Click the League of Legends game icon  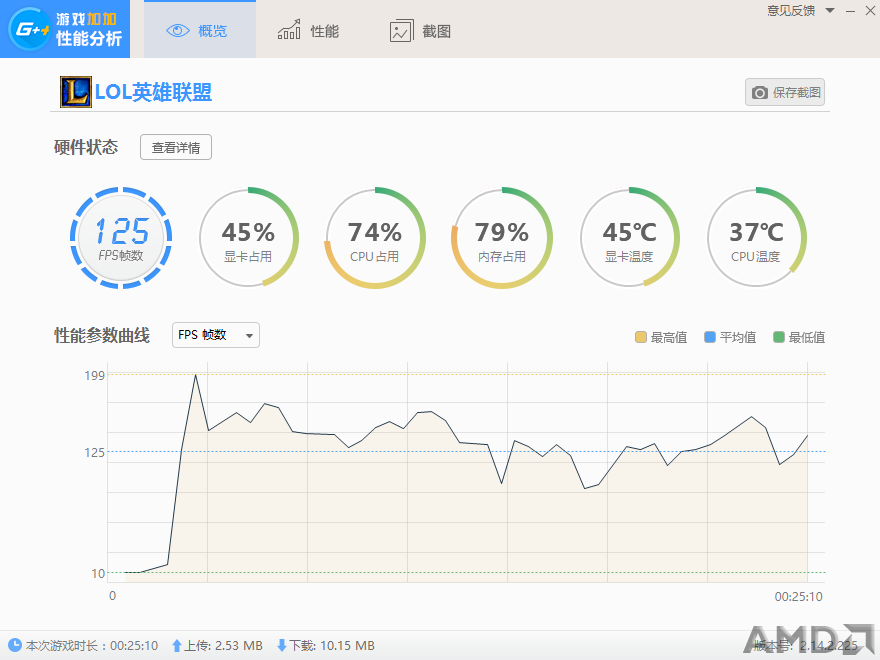76,92
